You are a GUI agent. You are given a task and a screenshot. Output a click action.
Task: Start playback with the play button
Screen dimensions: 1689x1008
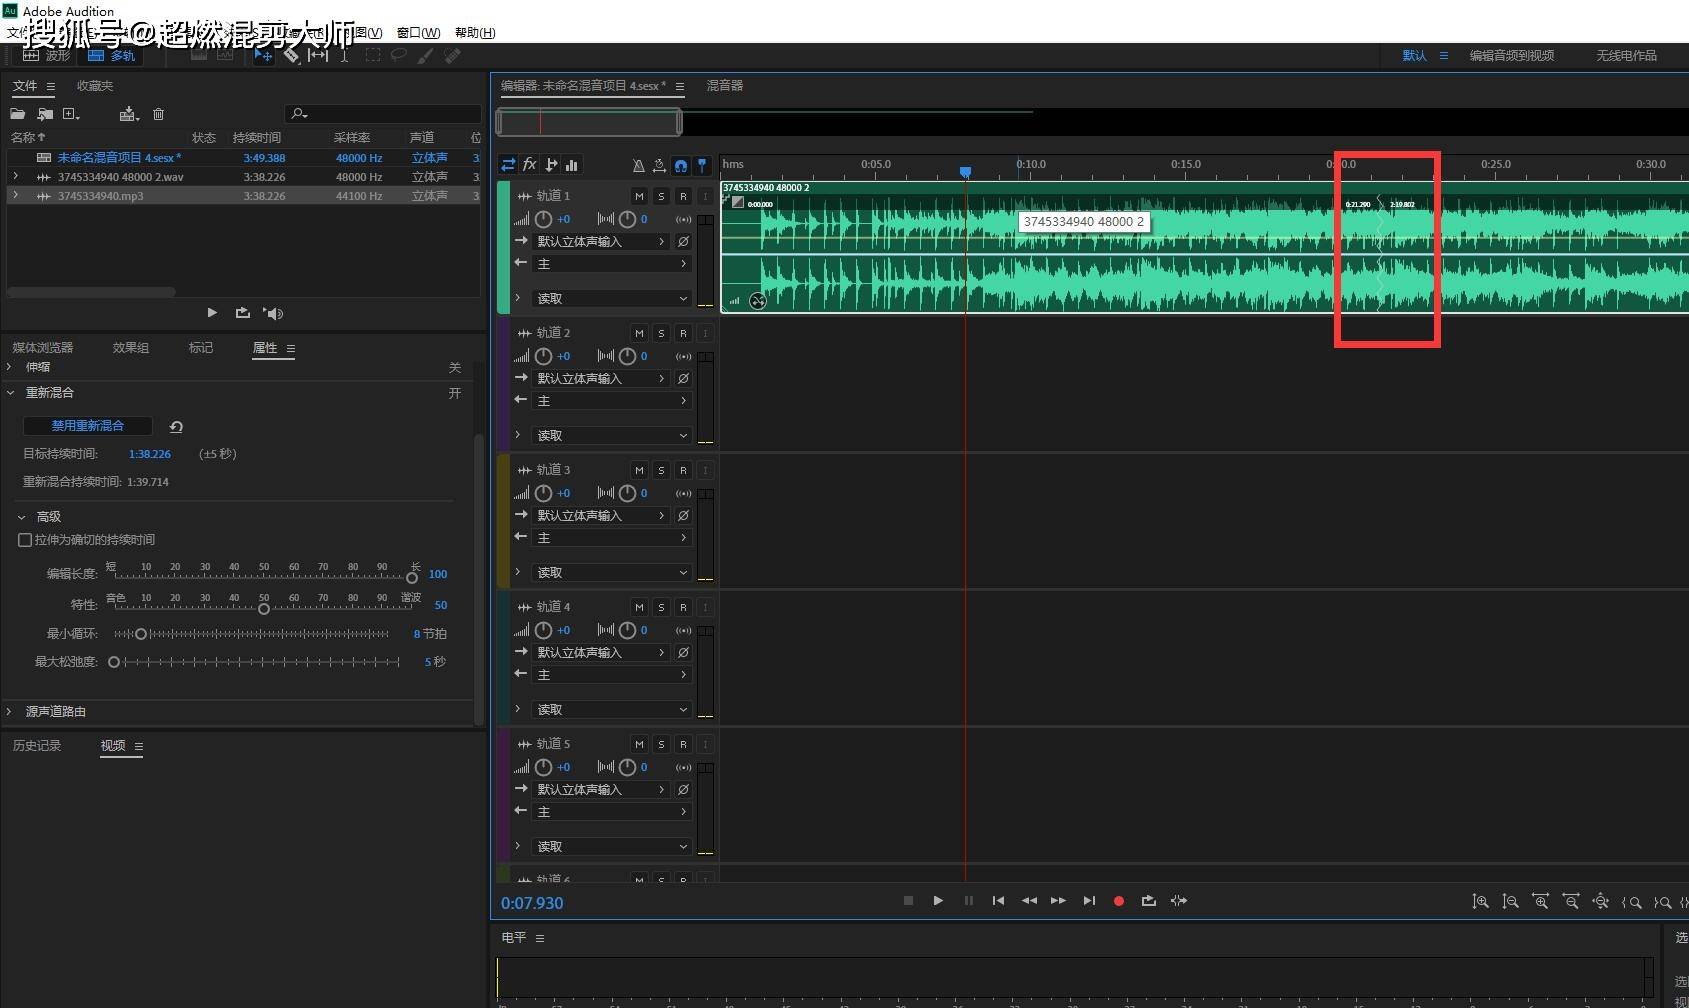click(x=938, y=901)
